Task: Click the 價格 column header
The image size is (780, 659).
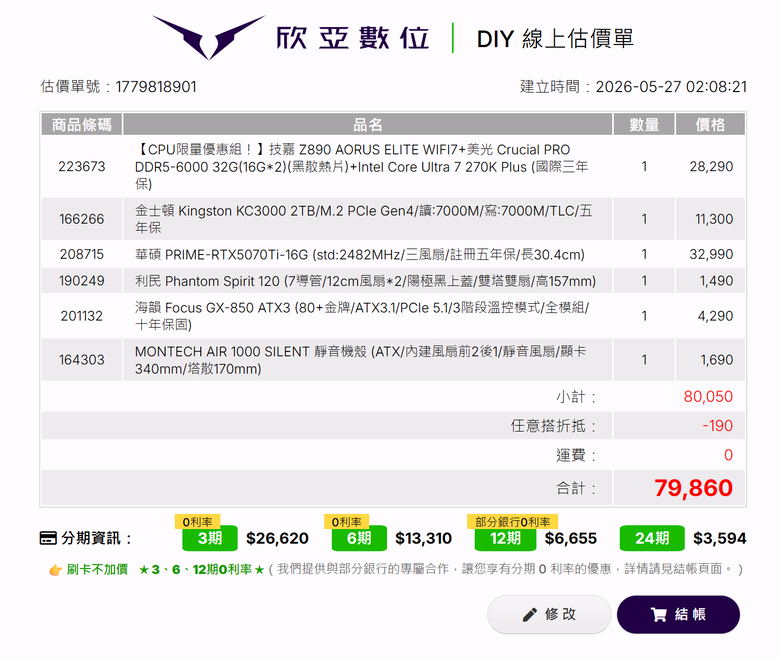Action: pyautogui.click(x=710, y=124)
